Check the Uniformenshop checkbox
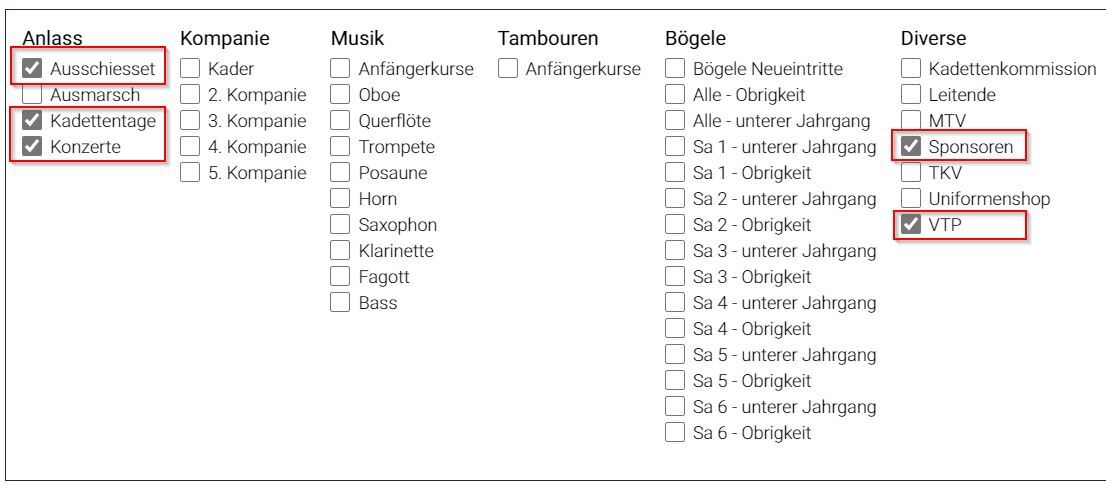The width and height of the screenshot is (1106, 491). click(910, 199)
